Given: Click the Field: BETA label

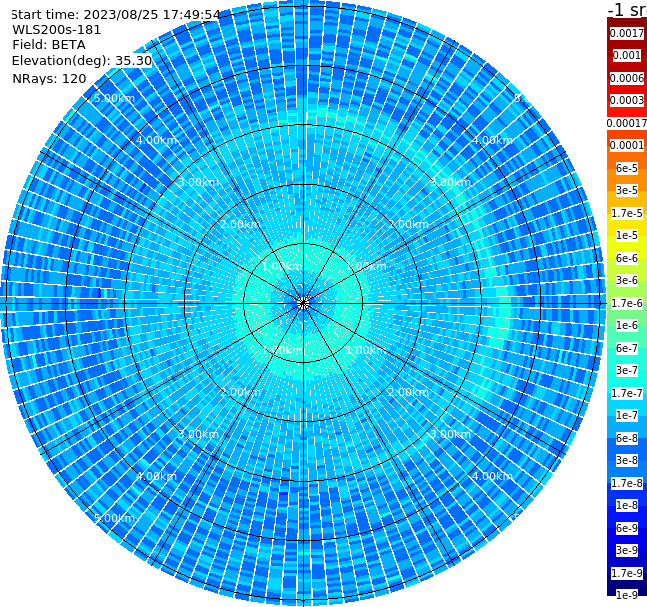Looking at the screenshot, I should [49, 45].
